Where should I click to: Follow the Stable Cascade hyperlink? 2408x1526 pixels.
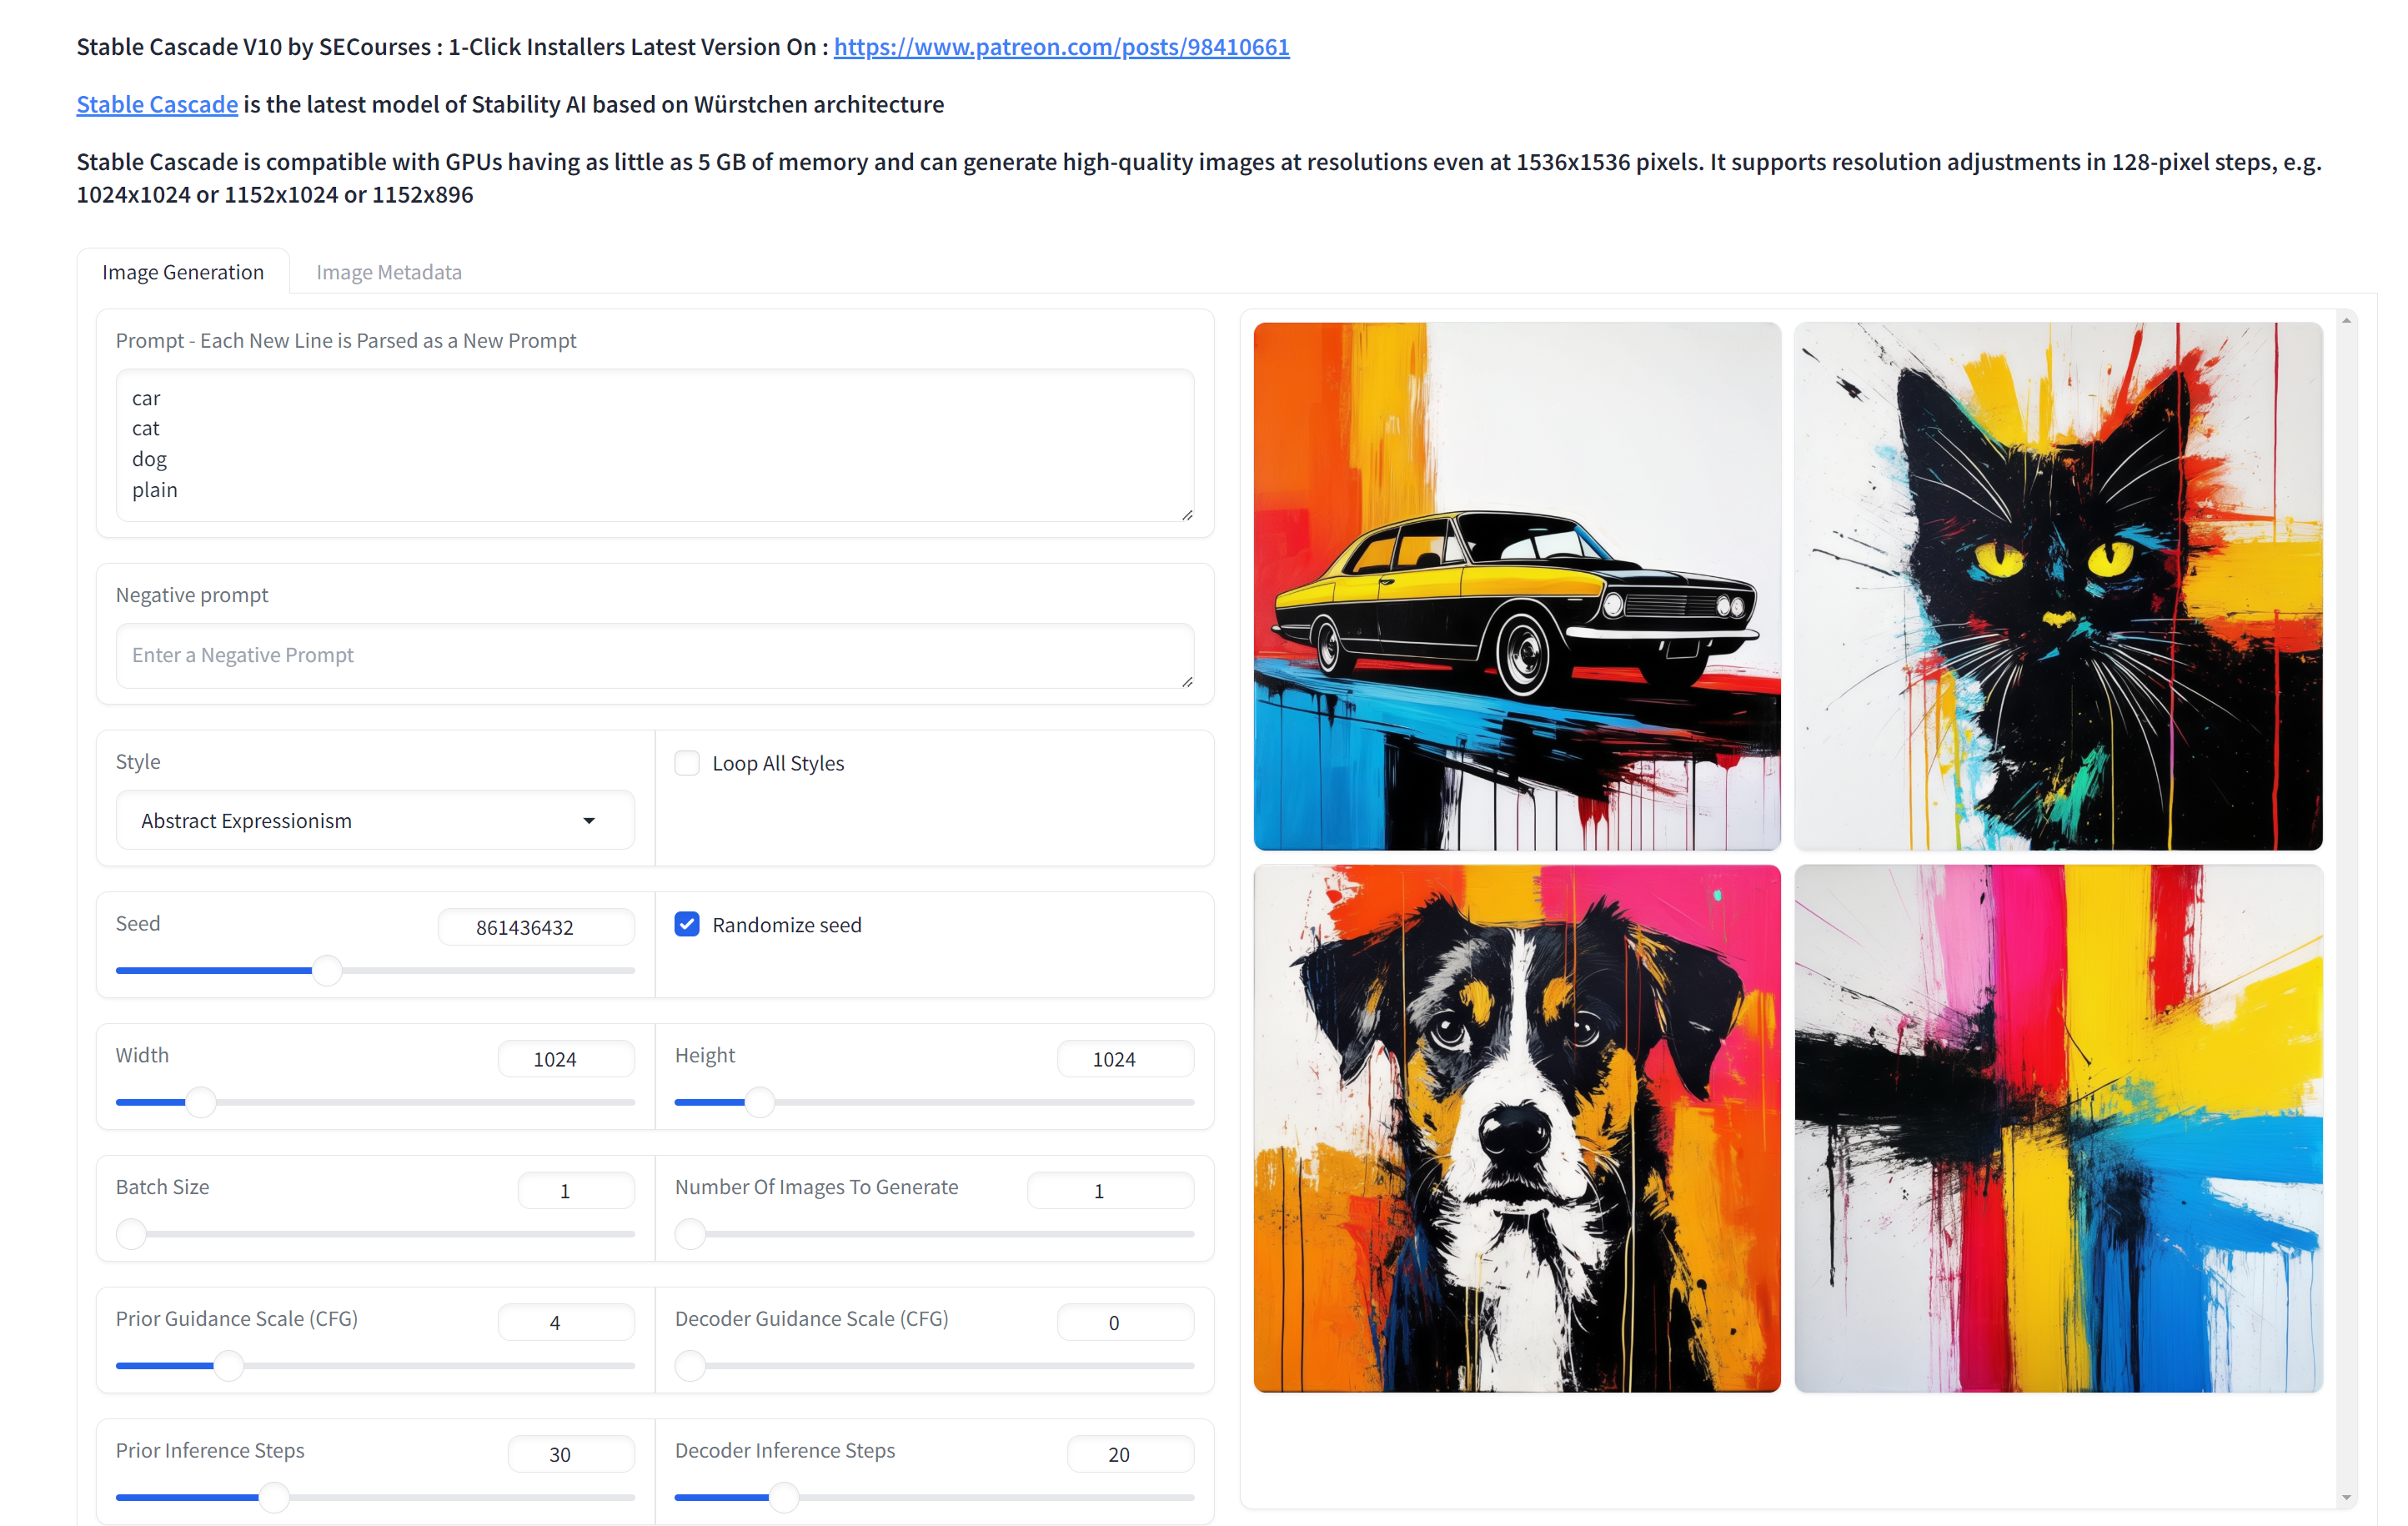click(x=157, y=104)
